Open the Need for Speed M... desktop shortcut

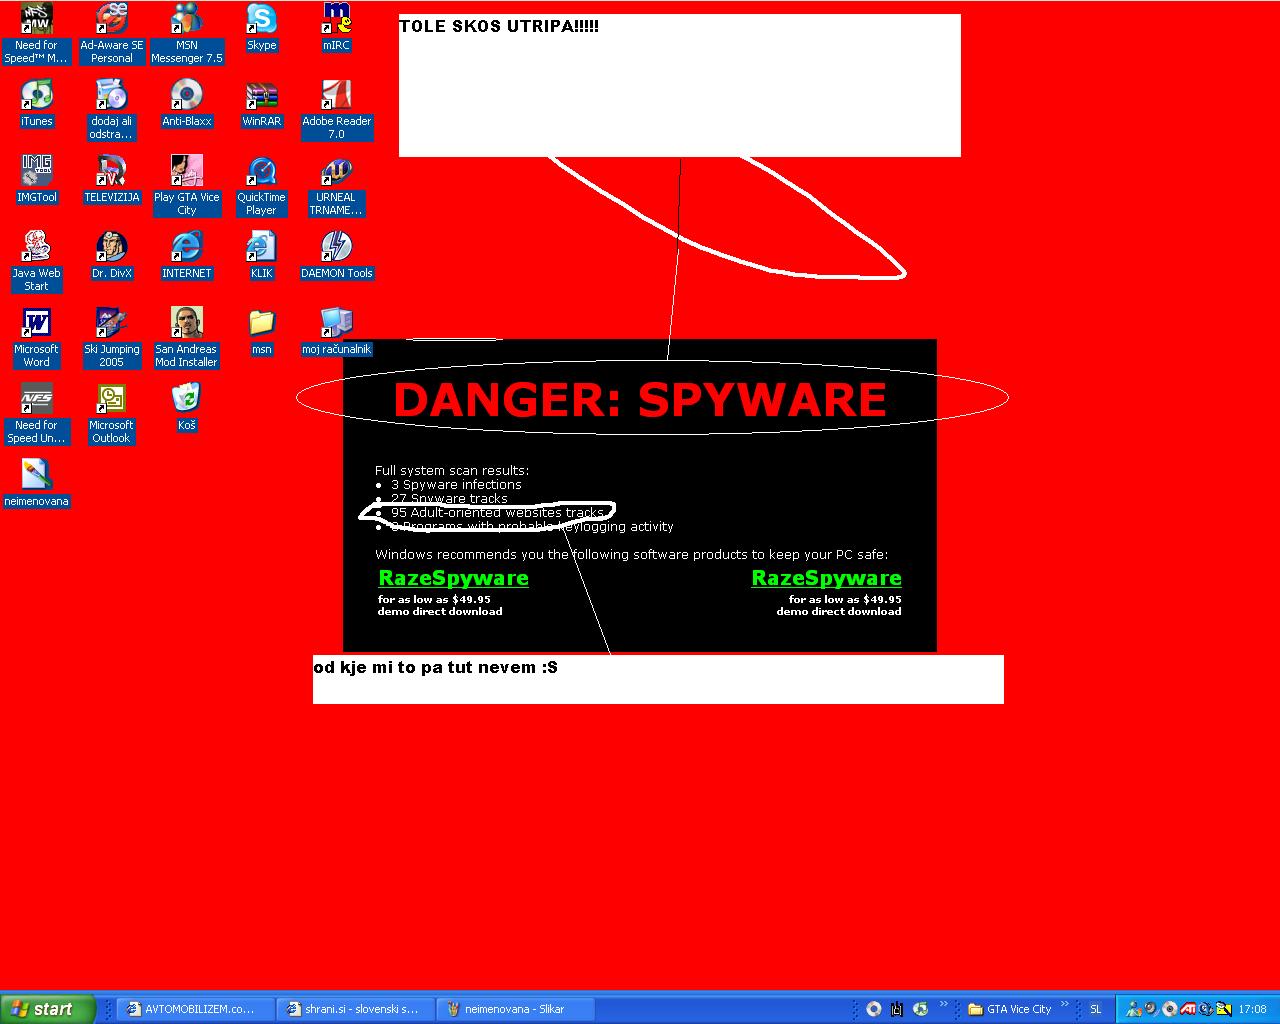[x=36, y=33]
